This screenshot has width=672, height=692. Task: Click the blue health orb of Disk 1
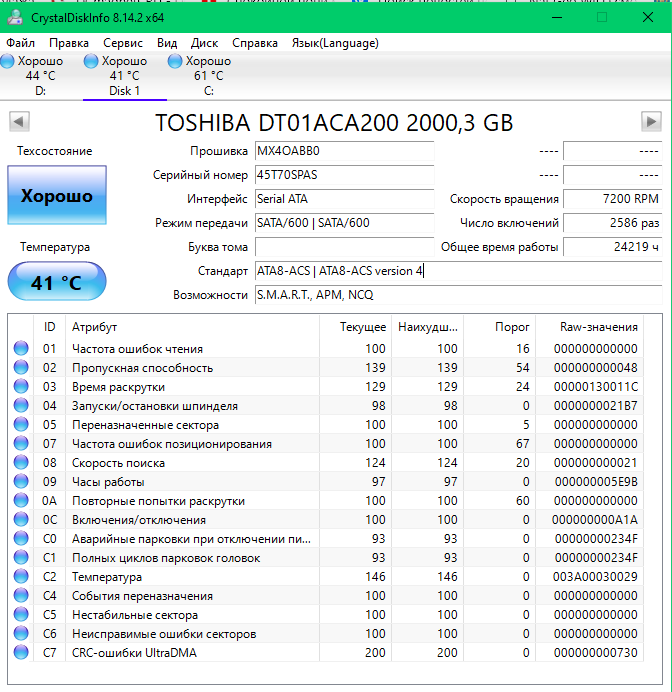(x=91, y=61)
